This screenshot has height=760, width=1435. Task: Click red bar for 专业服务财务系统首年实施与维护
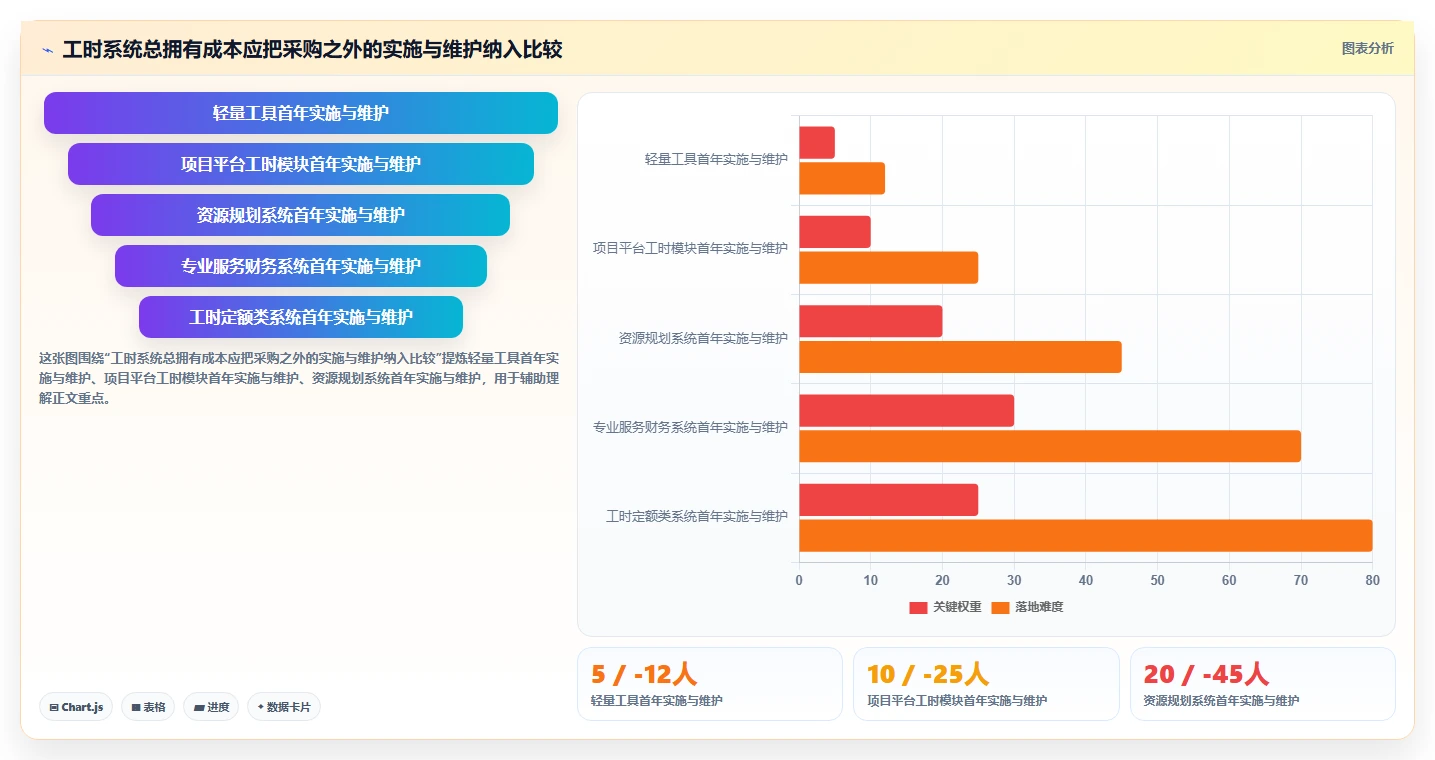point(907,411)
